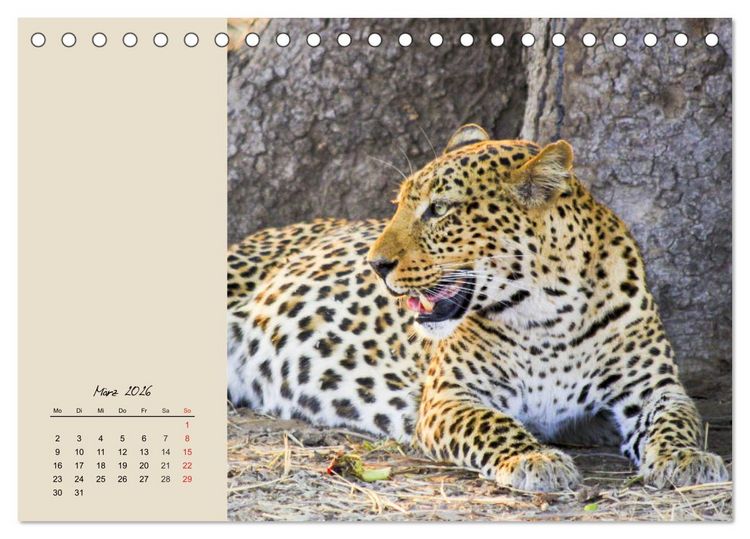The image size is (750, 539).
Task: Select the red Sunday date 8
Action: [x=187, y=438]
